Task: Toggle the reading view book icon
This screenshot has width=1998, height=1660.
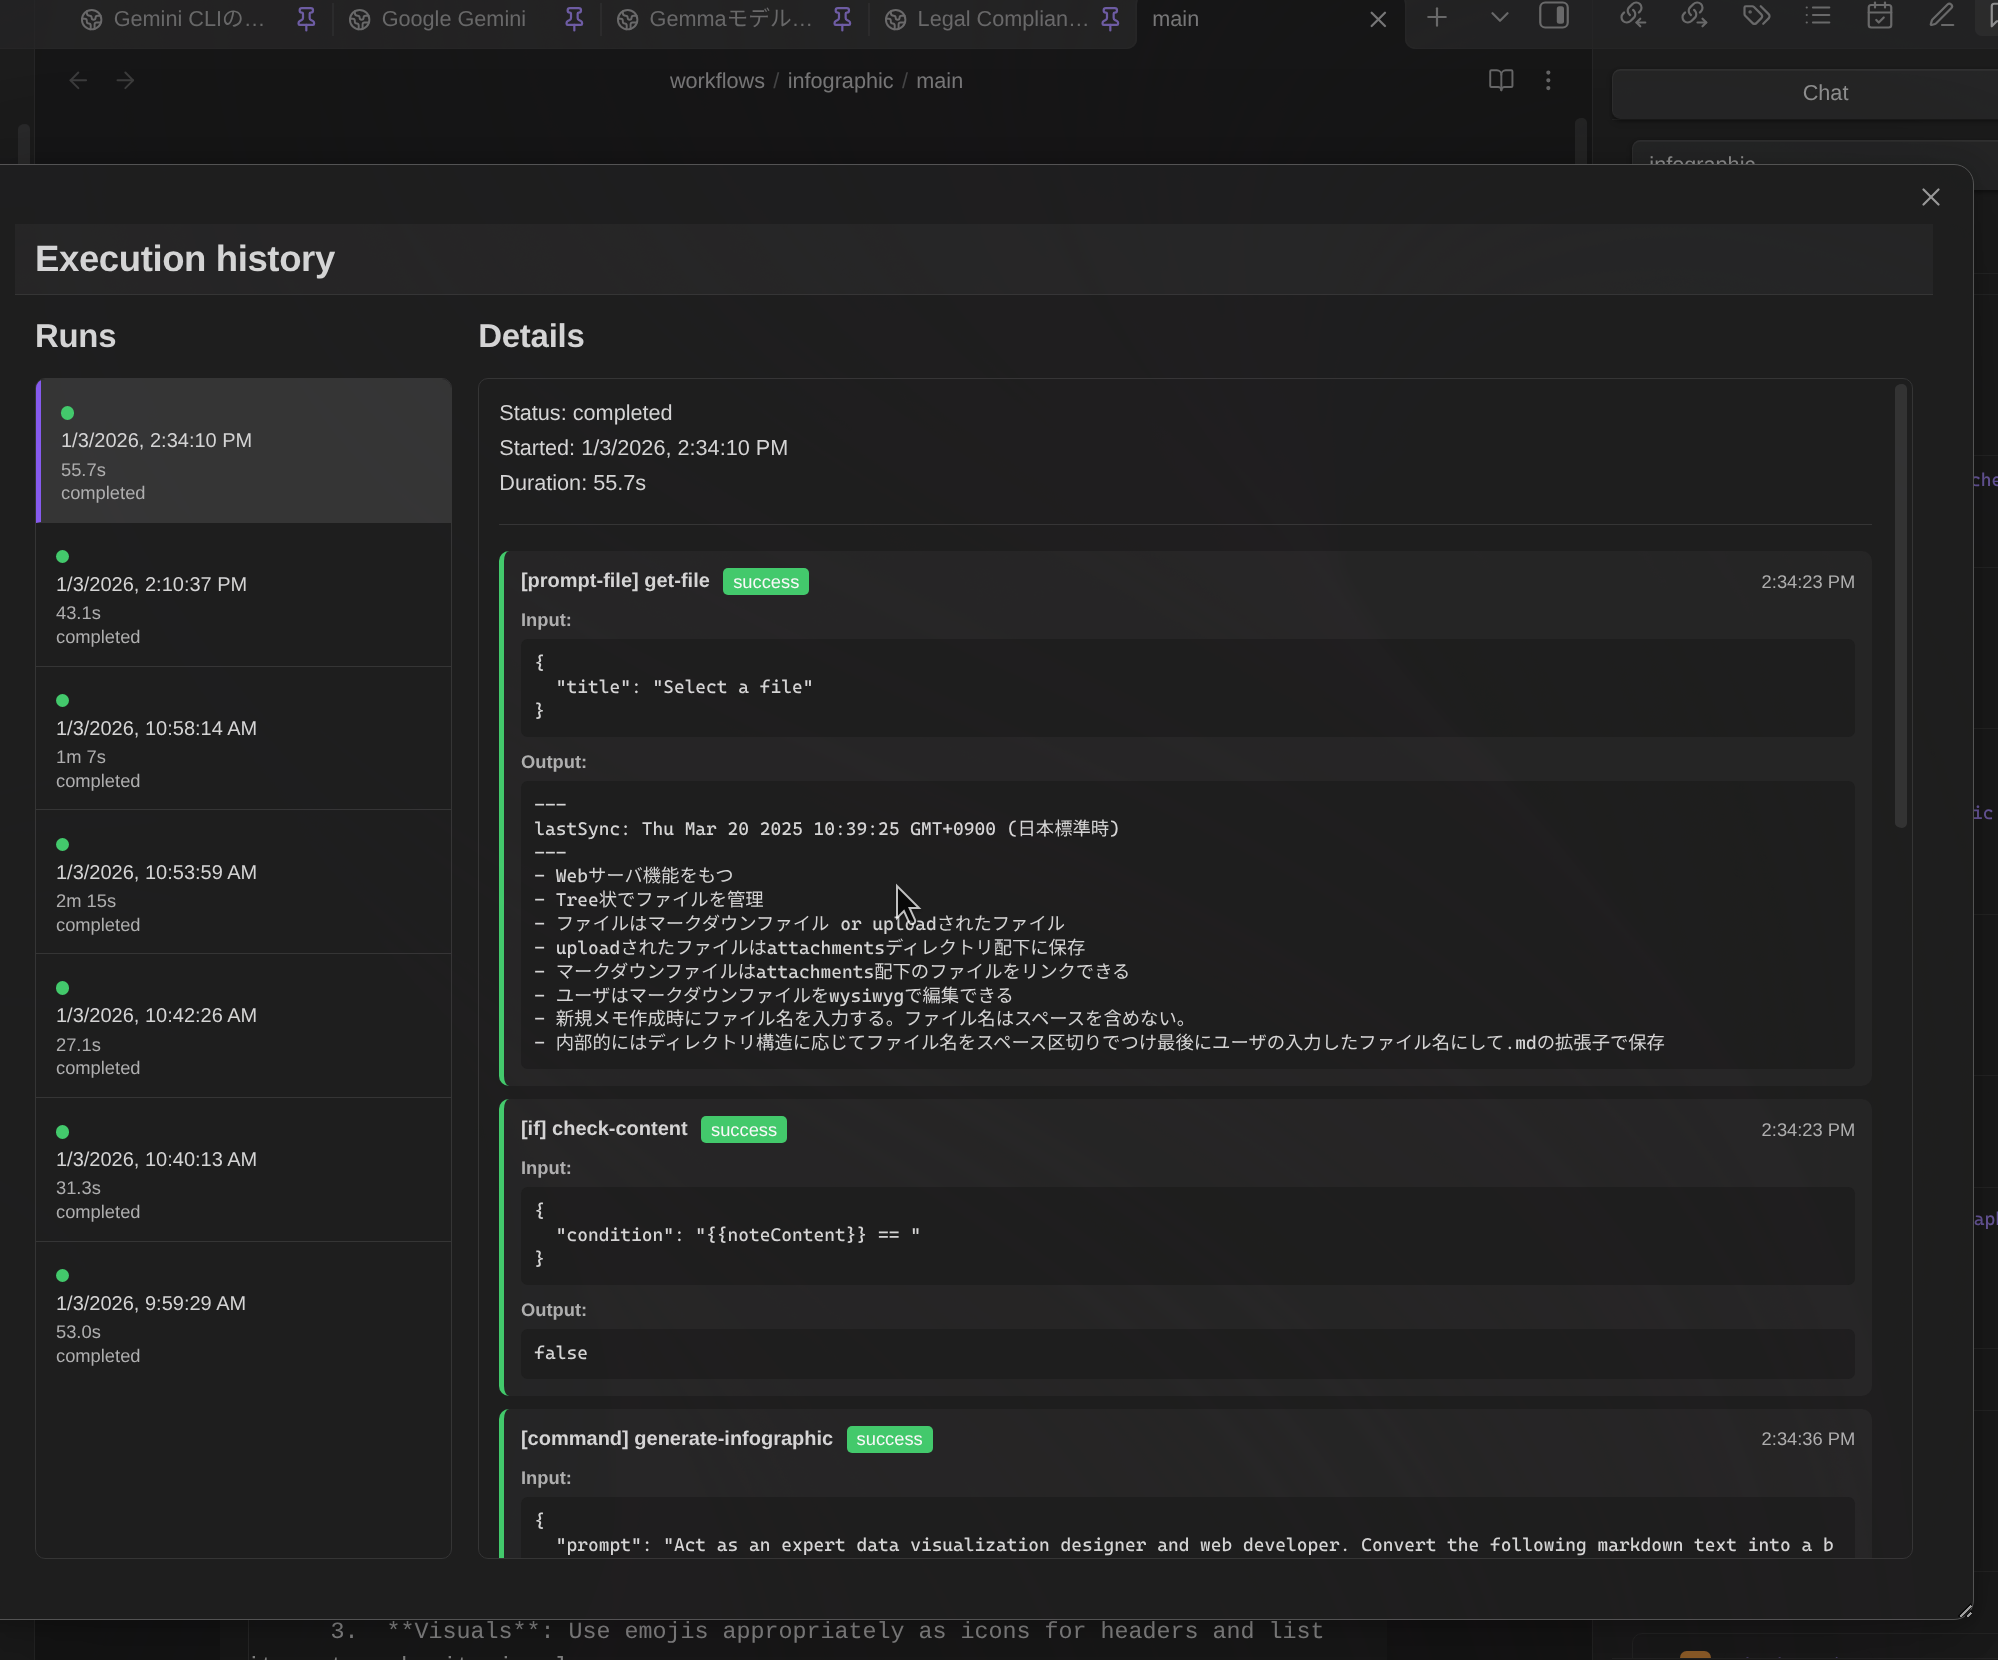Action: (1501, 80)
